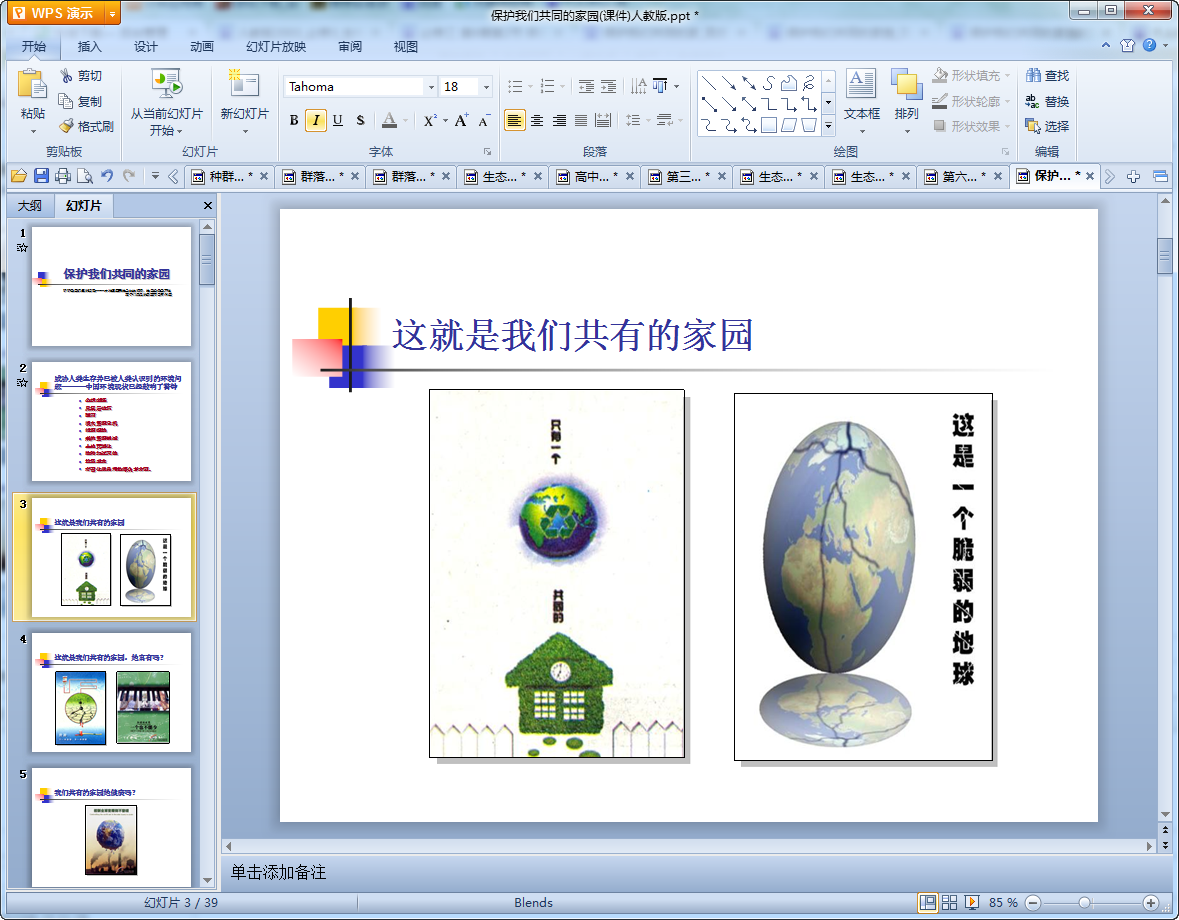Screen dimensions: 1179x920
Task: Select rectangle shape in gallery
Action: coord(768,126)
